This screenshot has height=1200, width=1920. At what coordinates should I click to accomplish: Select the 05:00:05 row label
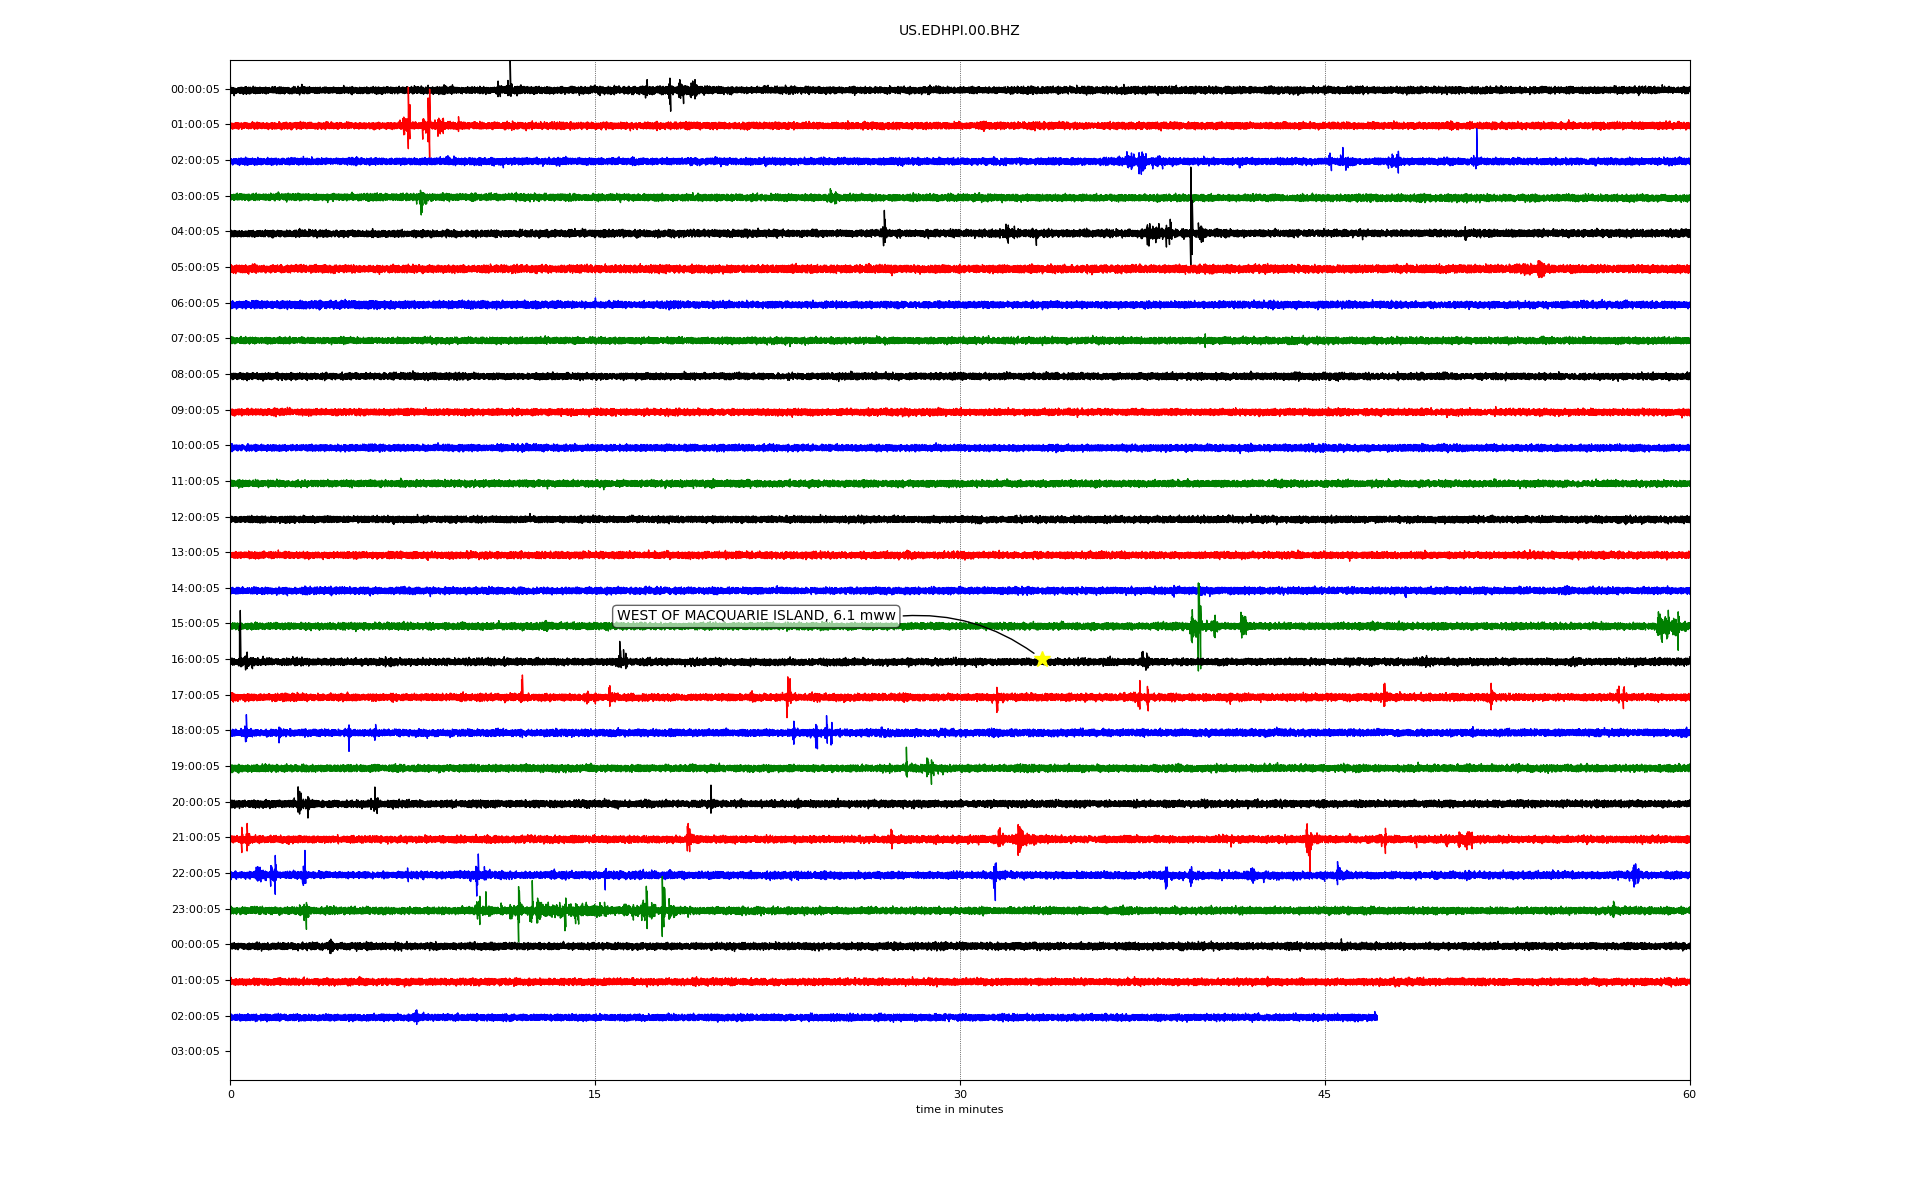pyautogui.click(x=195, y=268)
